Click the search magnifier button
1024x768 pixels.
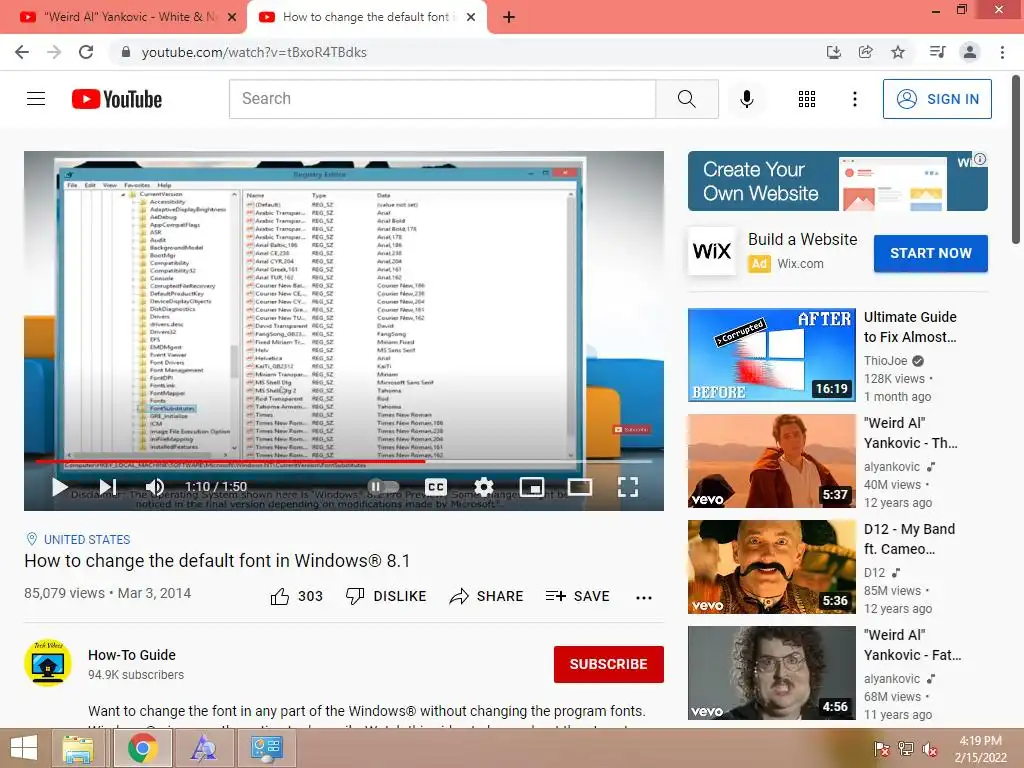tap(686, 99)
